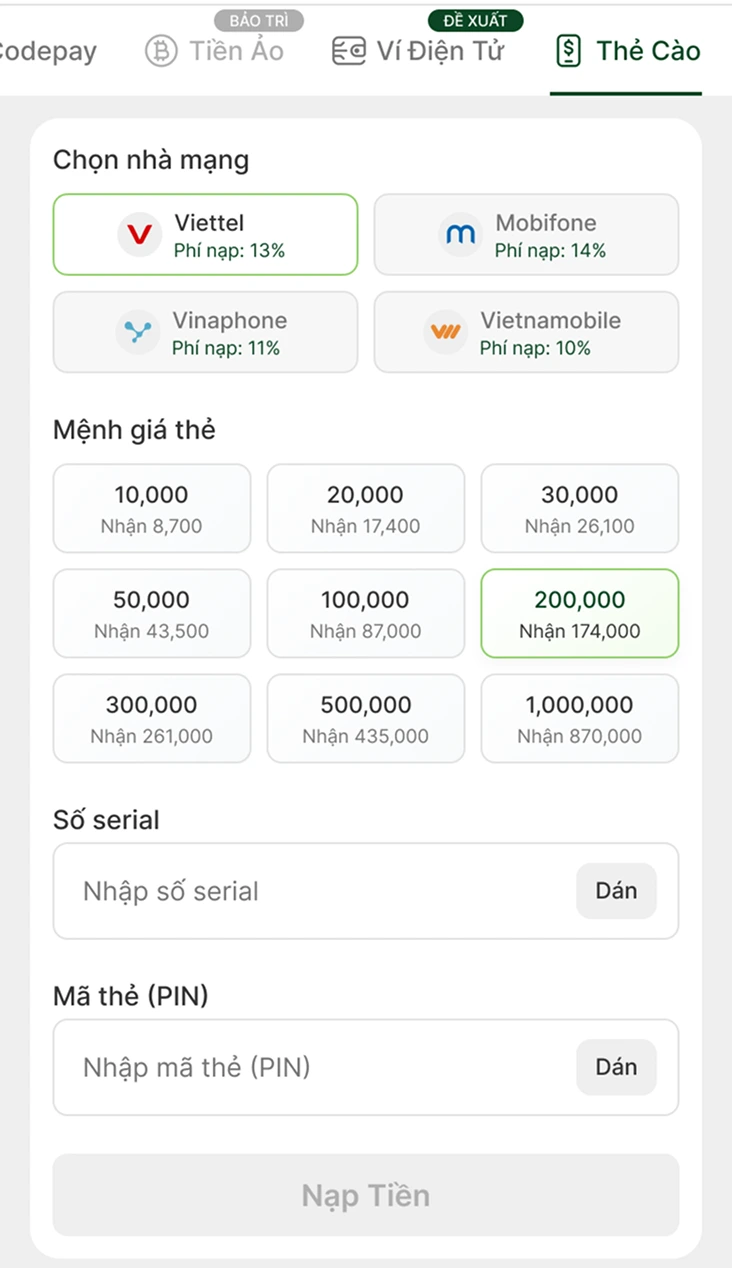Choose the 10,000 card denomination
Viewport: 732px width, 1268px height.
pyautogui.click(x=151, y=508)
